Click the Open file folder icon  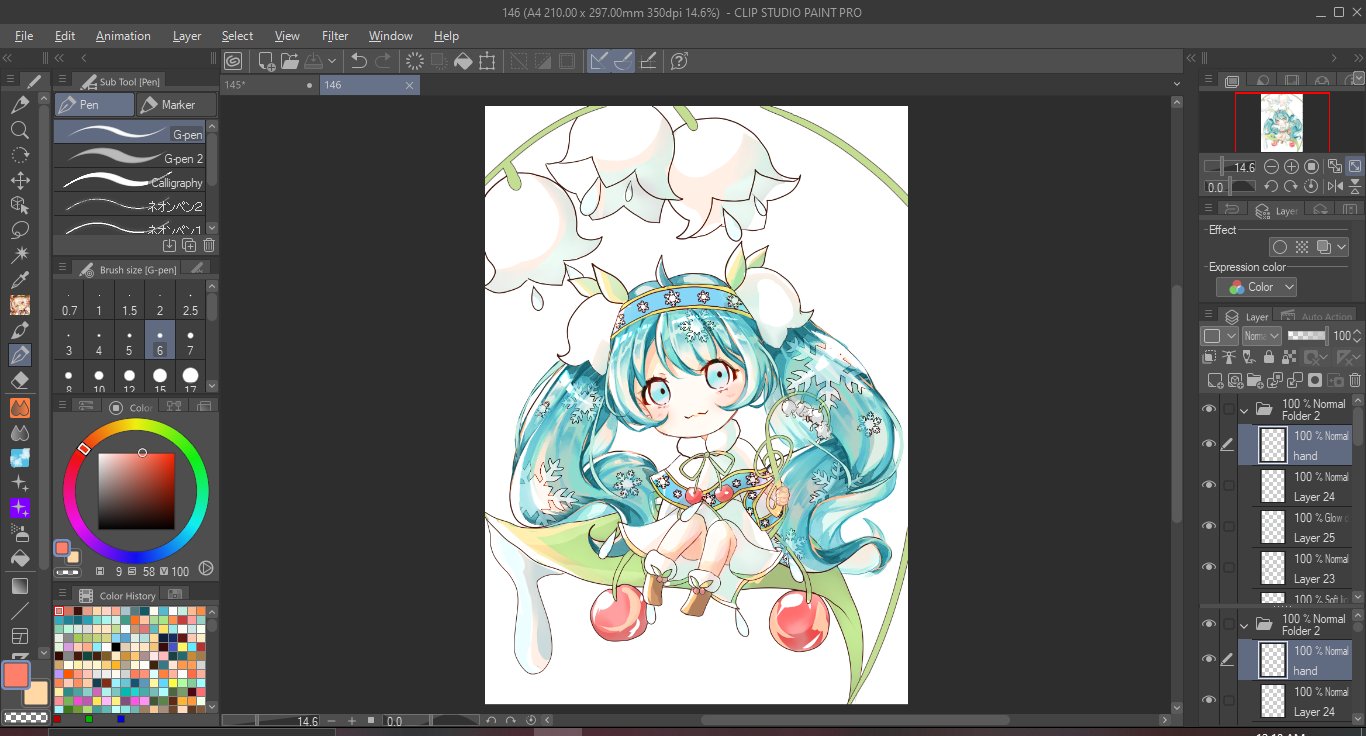point(290,62)
